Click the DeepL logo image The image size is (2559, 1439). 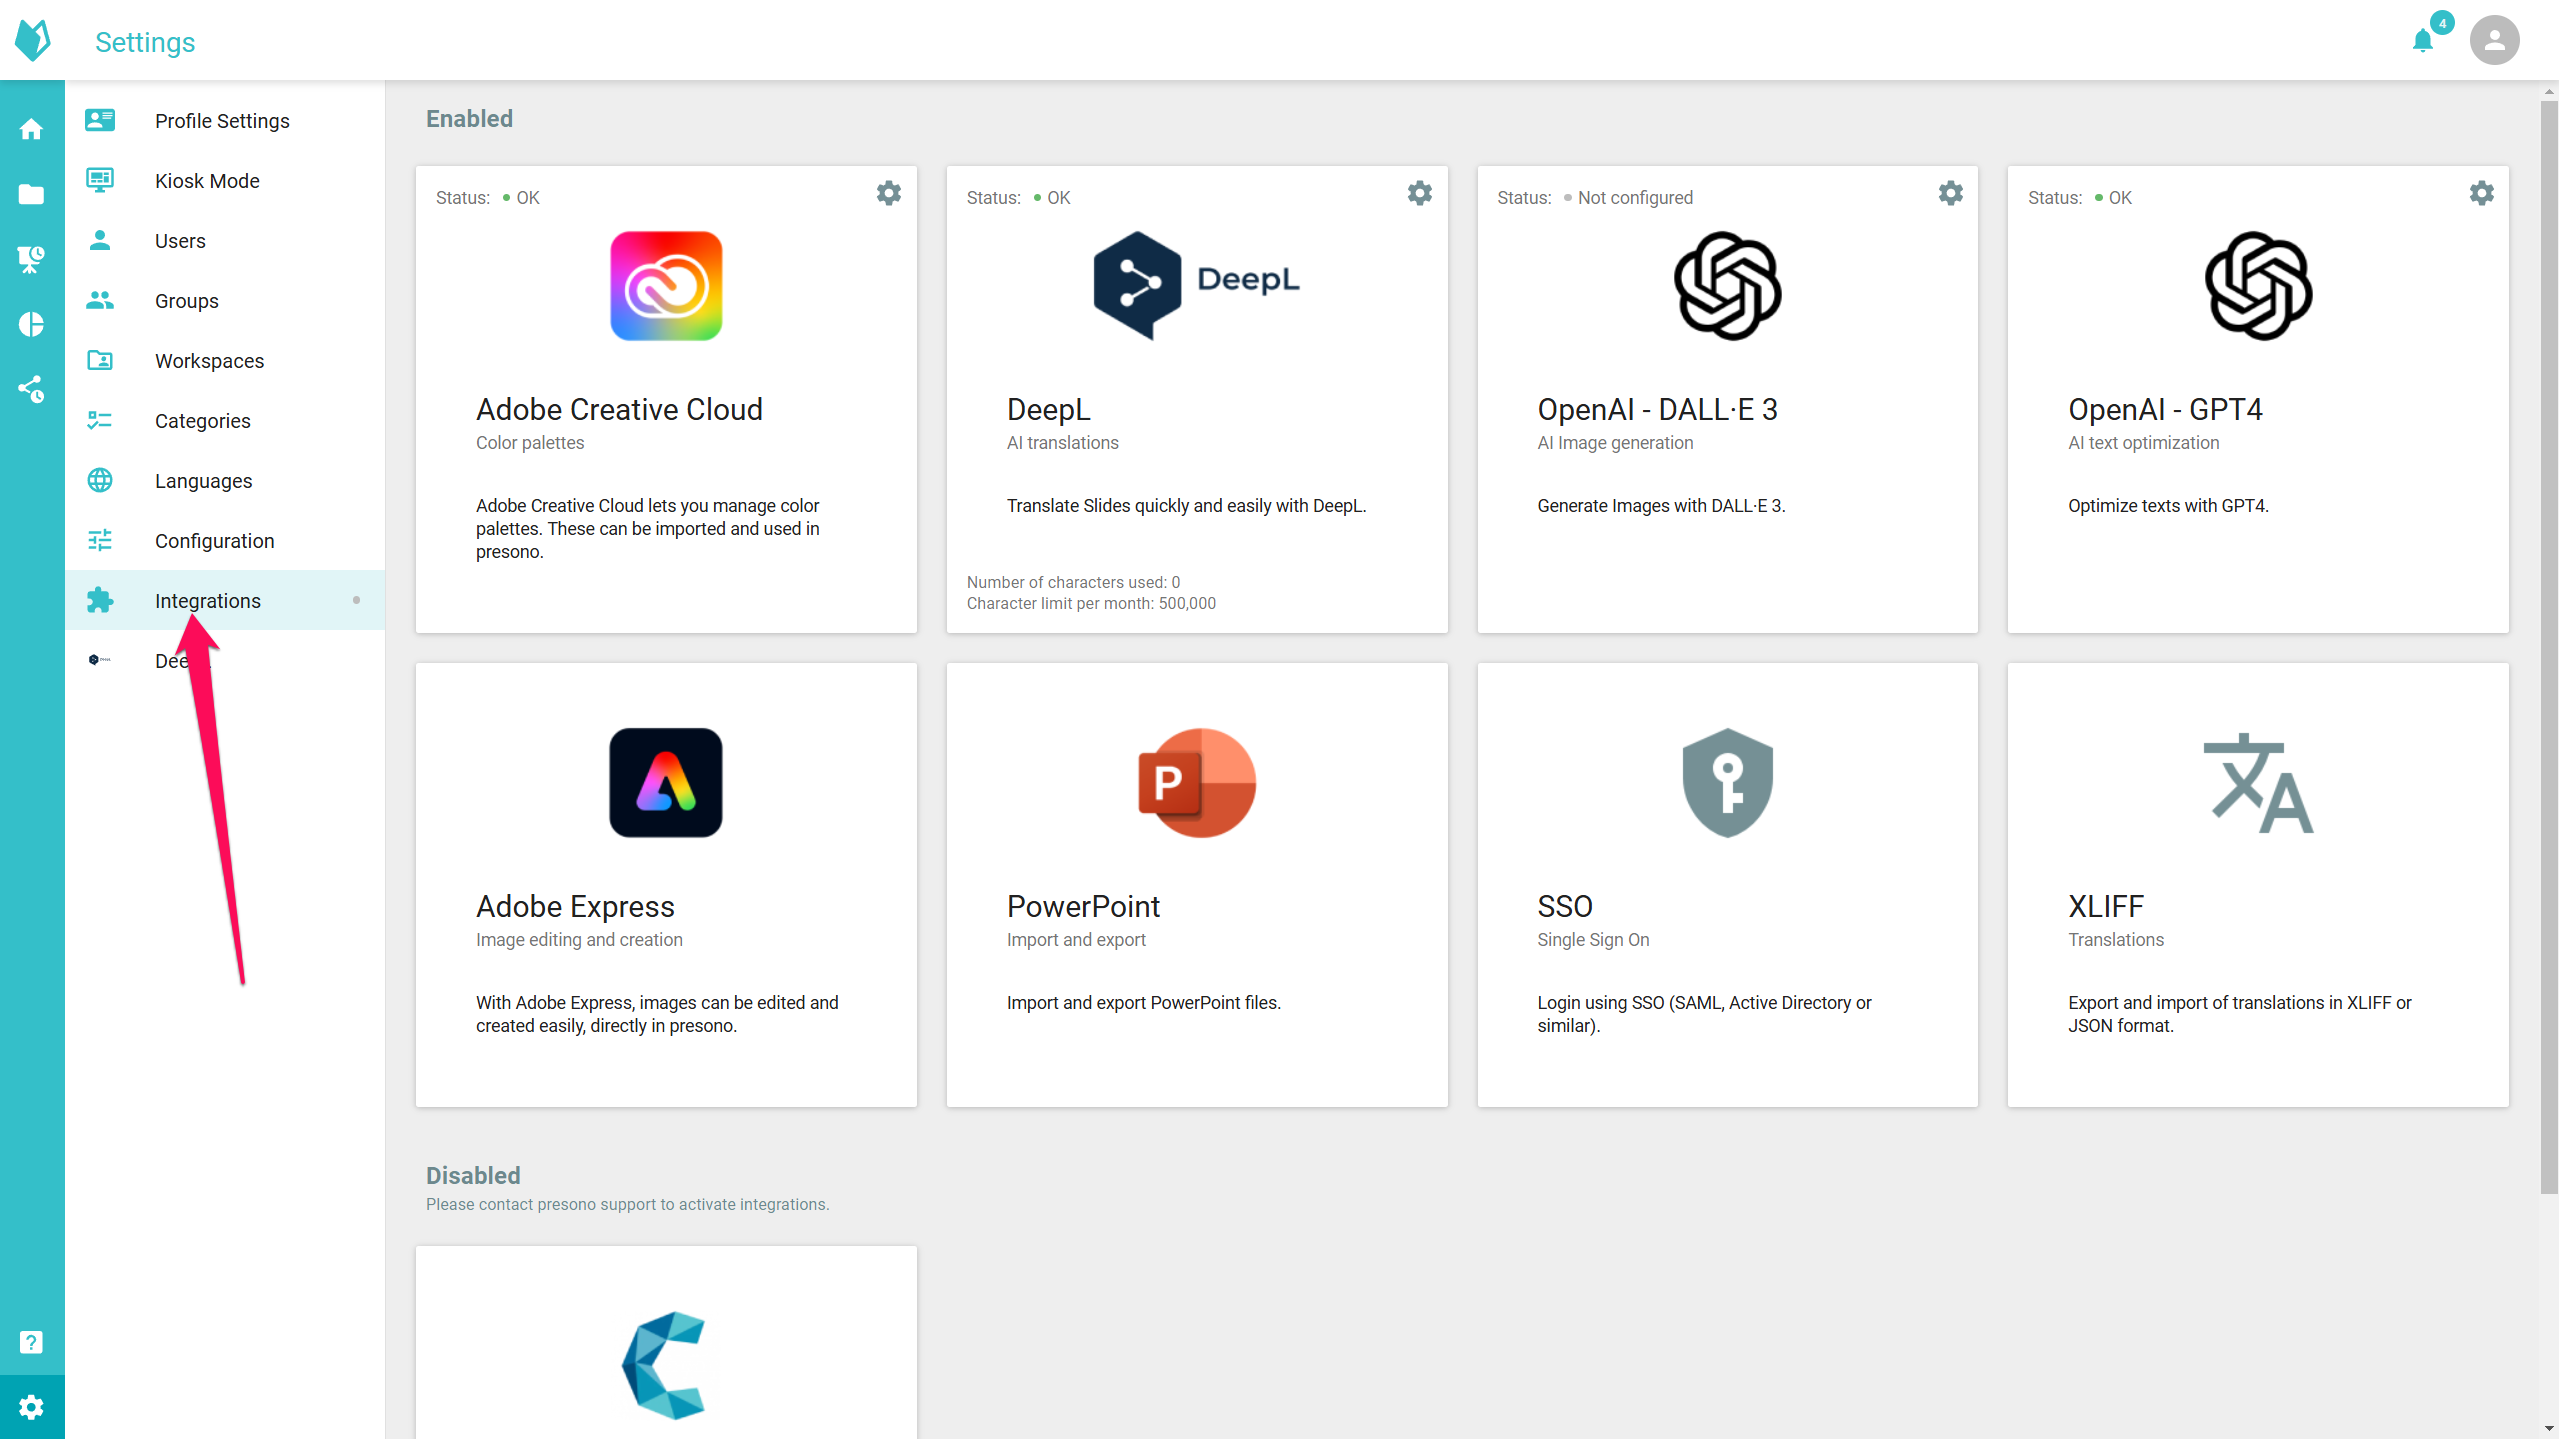pos(1197,286)
